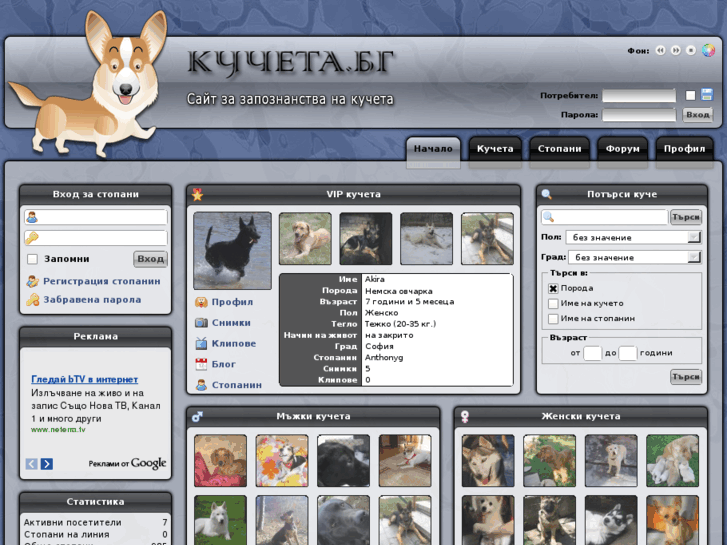Go to the Форум tab
The width and height of the screenshot is (727, 545).
click(623, 149)
